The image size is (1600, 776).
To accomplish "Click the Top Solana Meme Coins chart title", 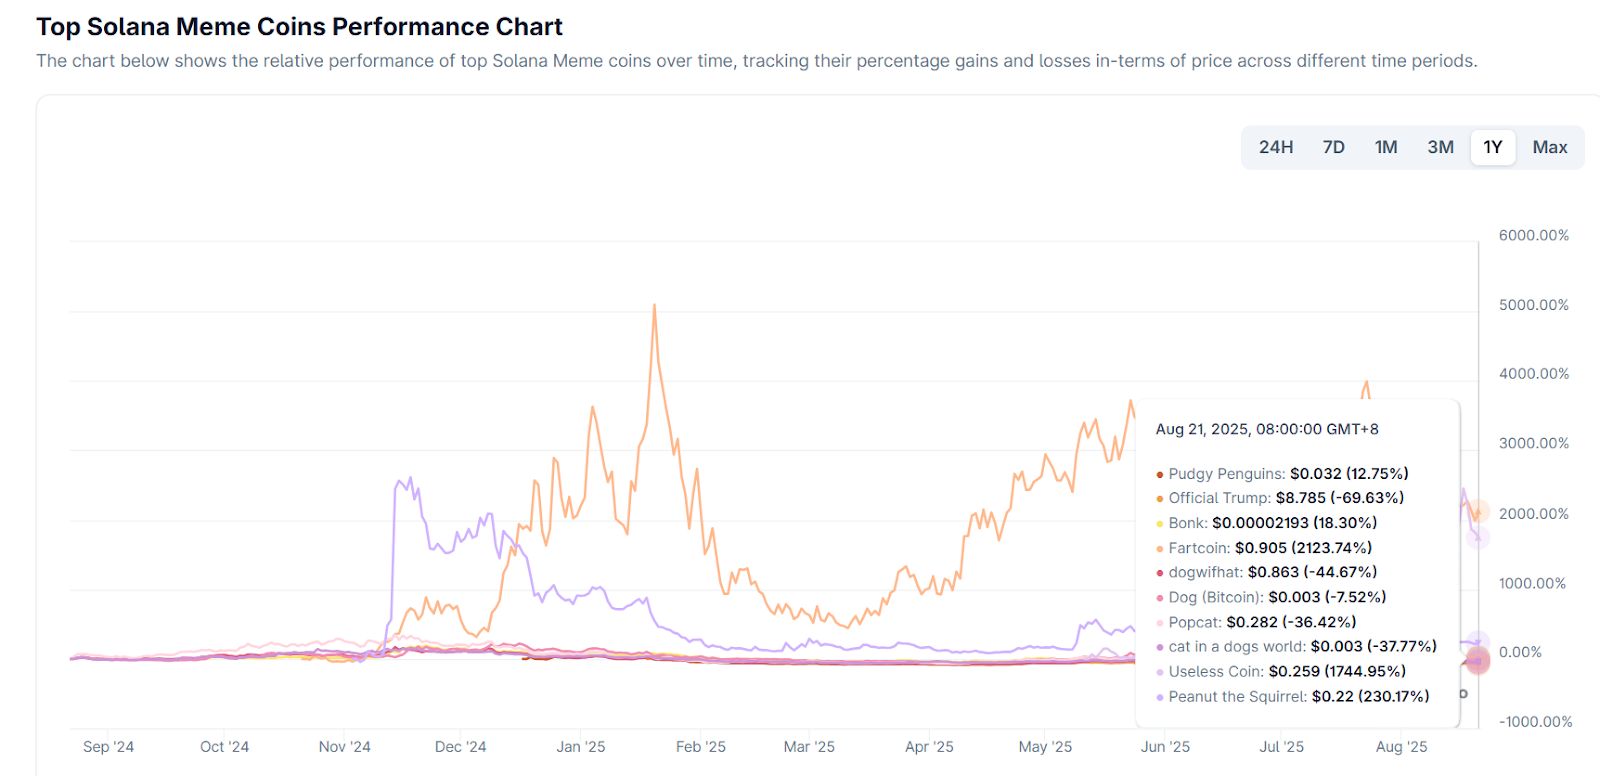I will [x=299, y=27].
